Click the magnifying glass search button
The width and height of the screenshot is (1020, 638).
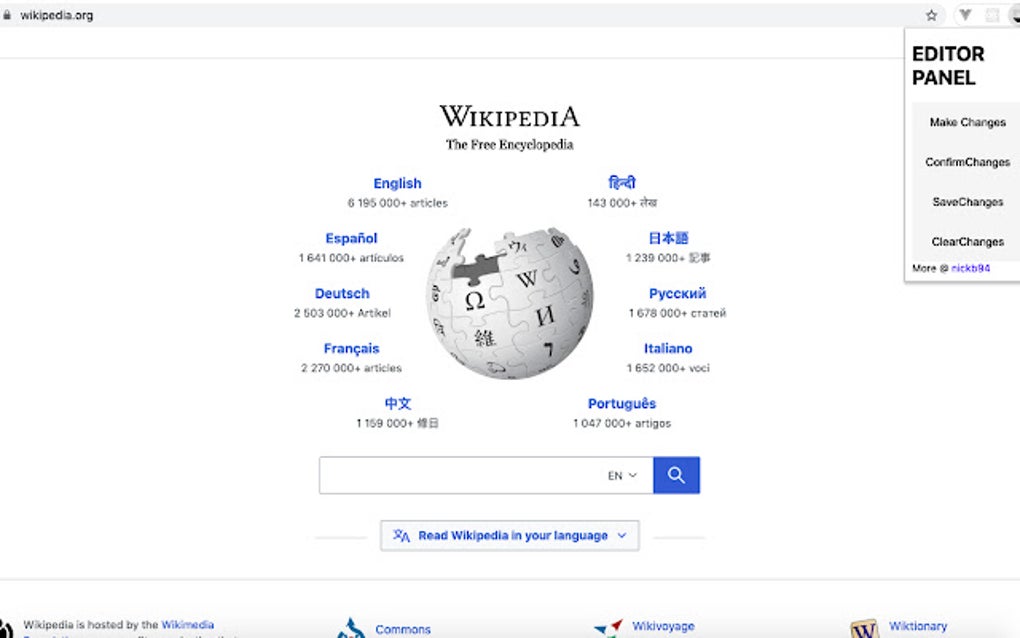(676, 475)
